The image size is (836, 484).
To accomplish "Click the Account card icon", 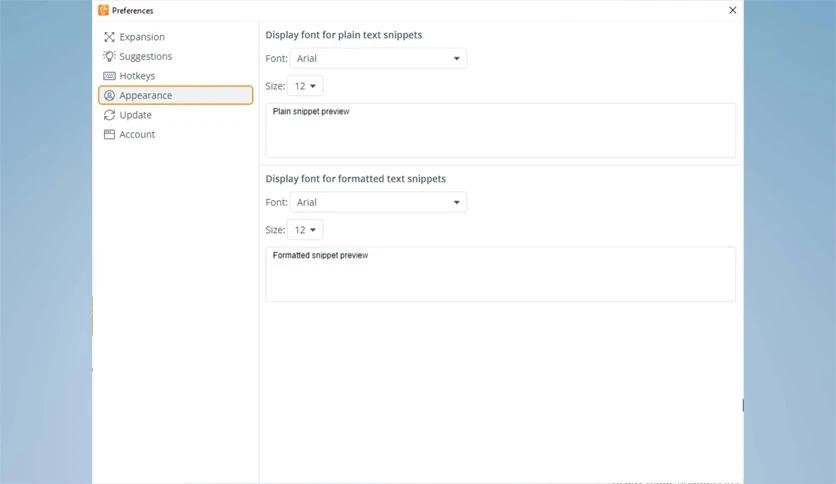I will [x=109, y=134].
